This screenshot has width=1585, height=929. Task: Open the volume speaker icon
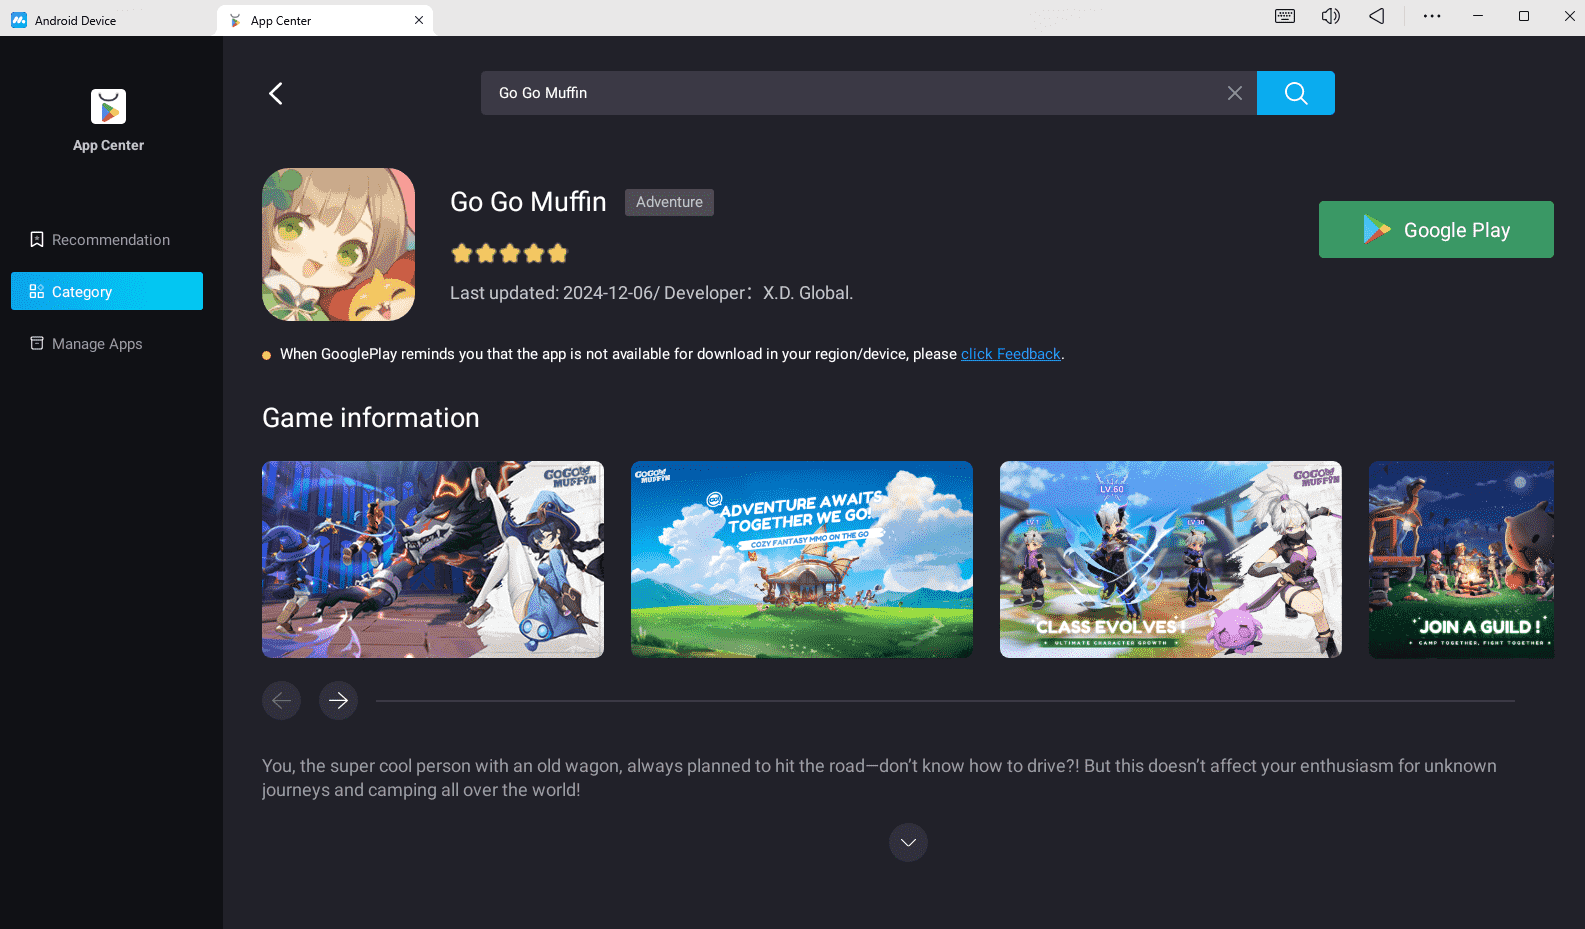click(x=1331, y=16)
